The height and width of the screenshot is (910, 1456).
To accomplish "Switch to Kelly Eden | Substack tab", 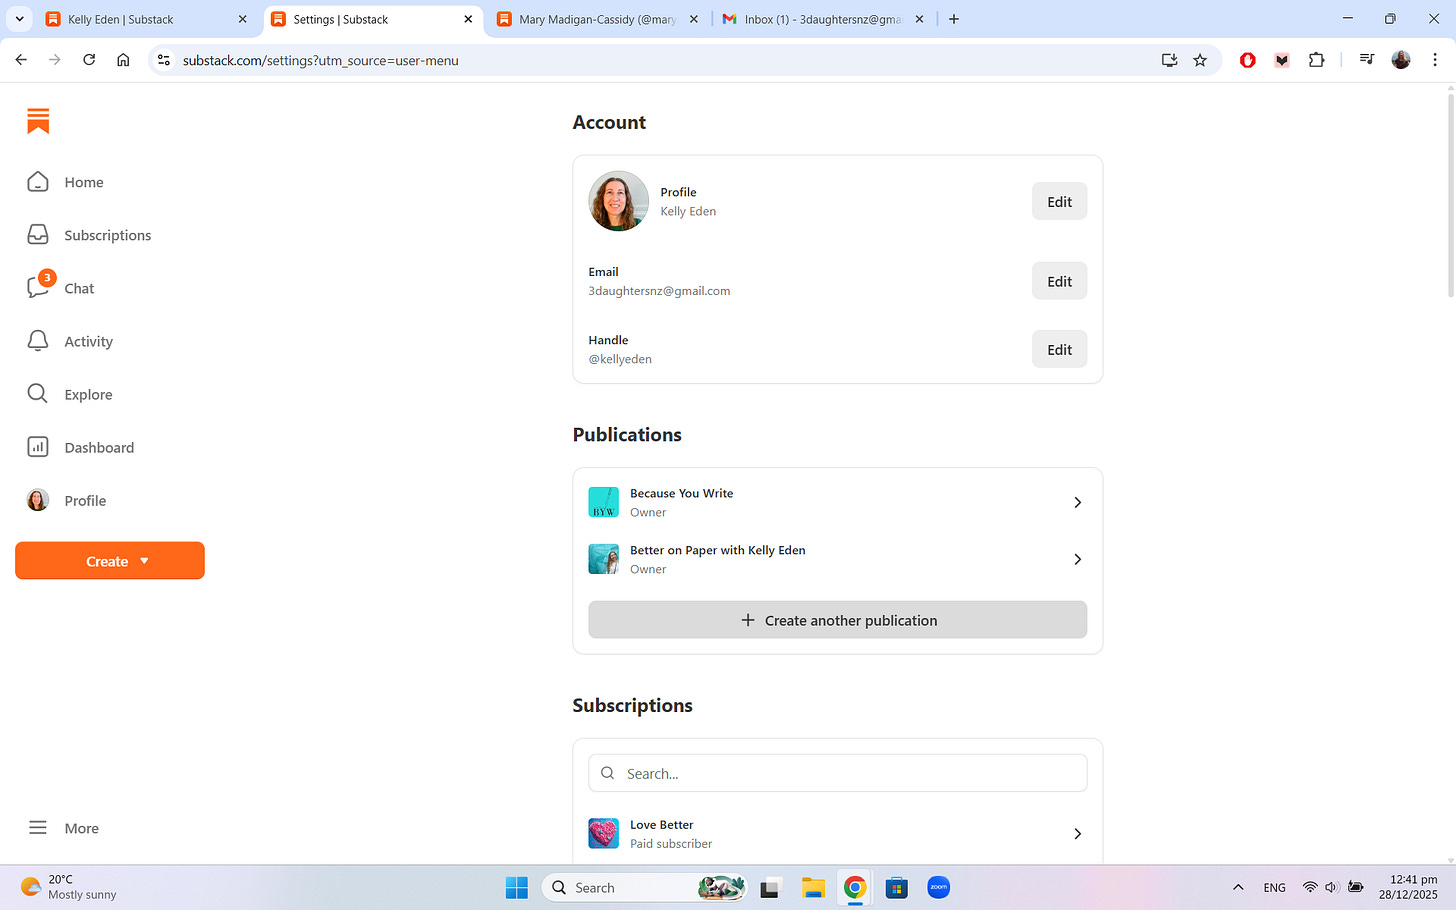I will (146, 19).
